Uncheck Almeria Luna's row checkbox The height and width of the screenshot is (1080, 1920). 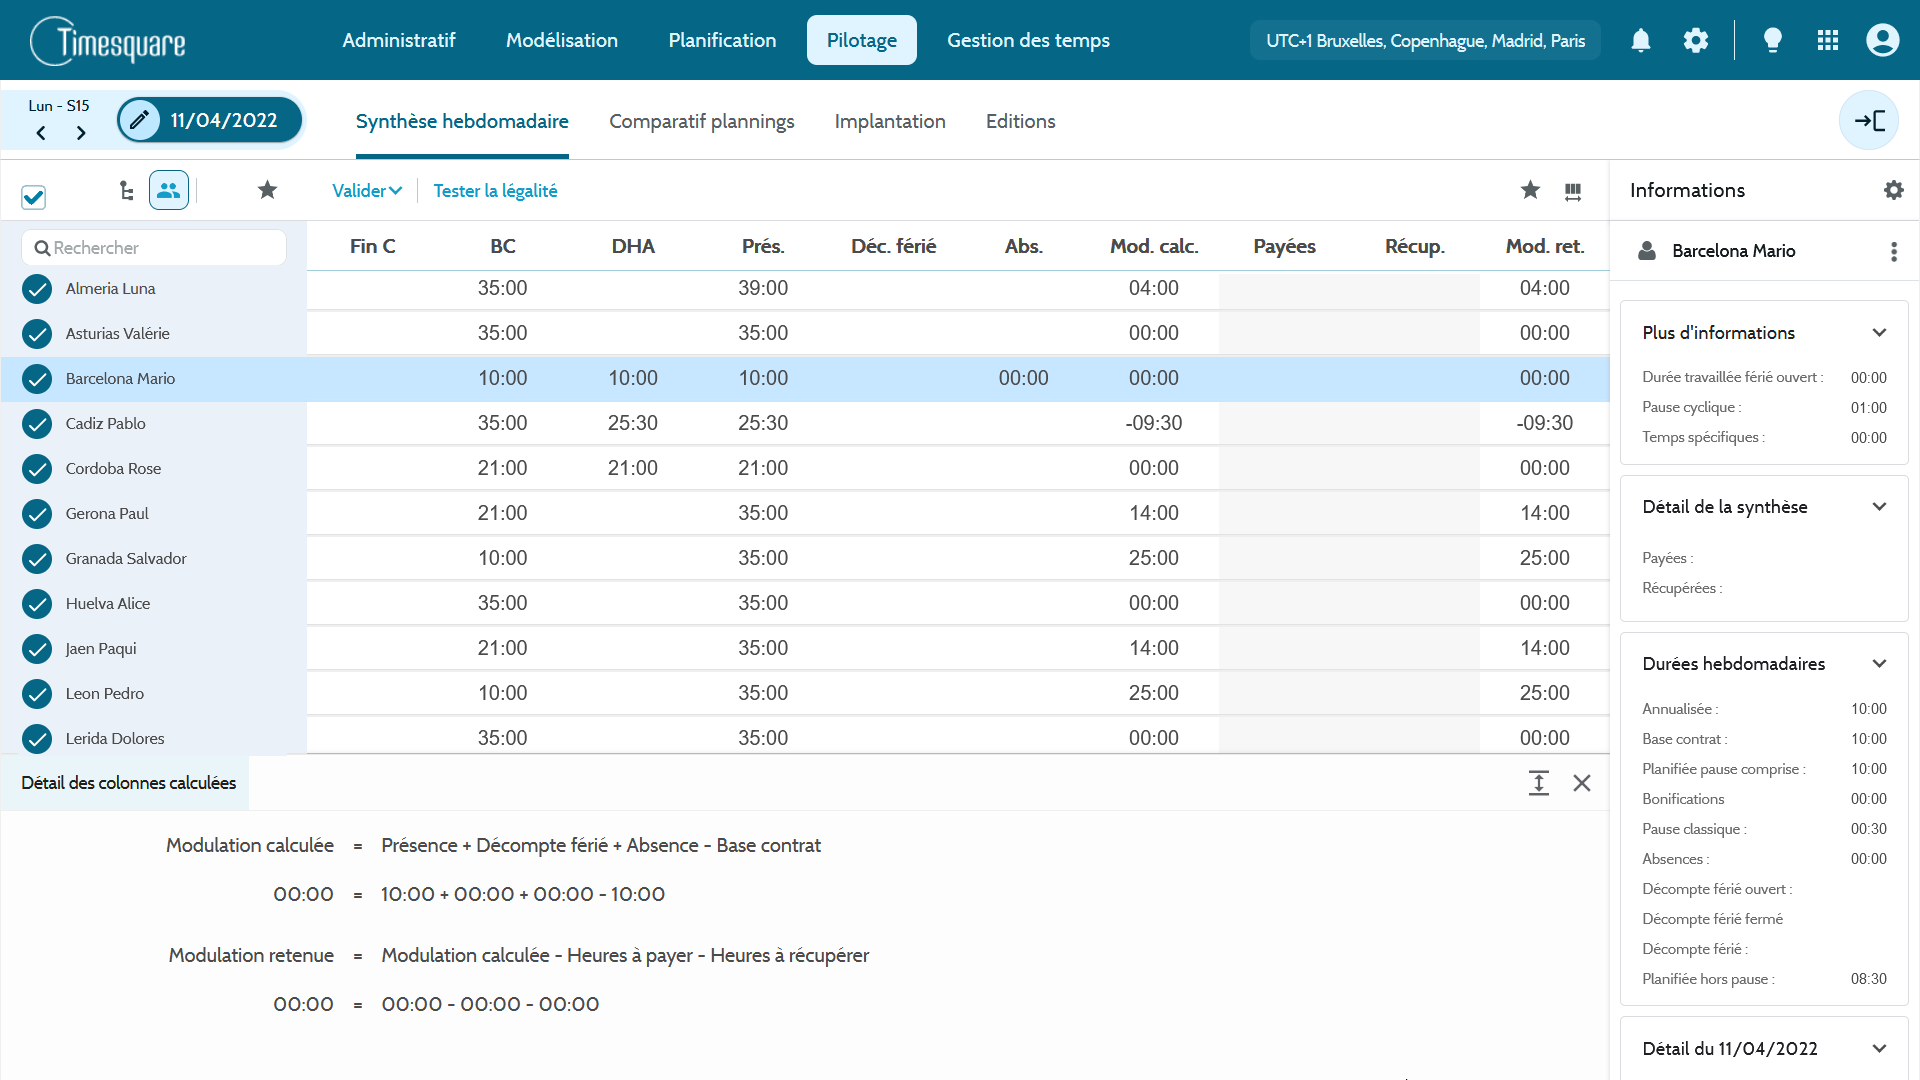pos(37,289)
